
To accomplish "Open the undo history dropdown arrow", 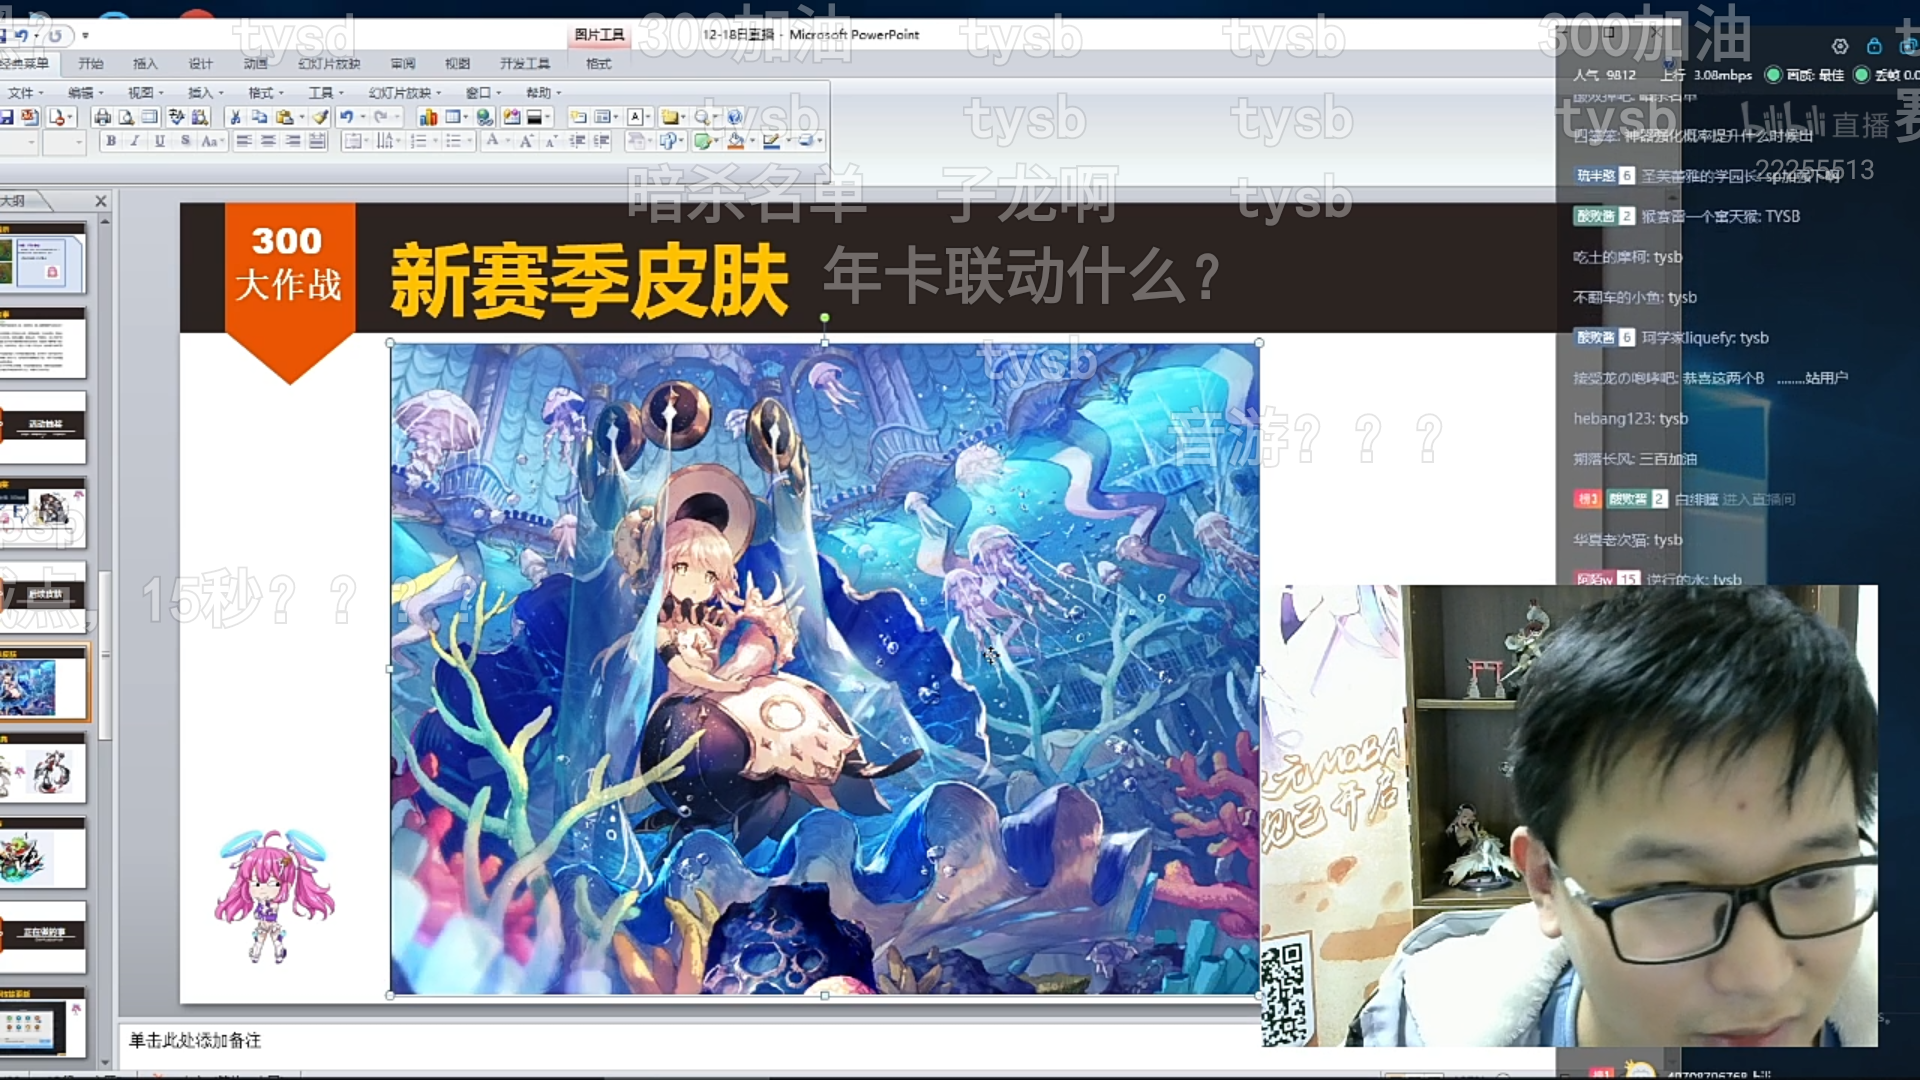I will [x=362, y=117].
